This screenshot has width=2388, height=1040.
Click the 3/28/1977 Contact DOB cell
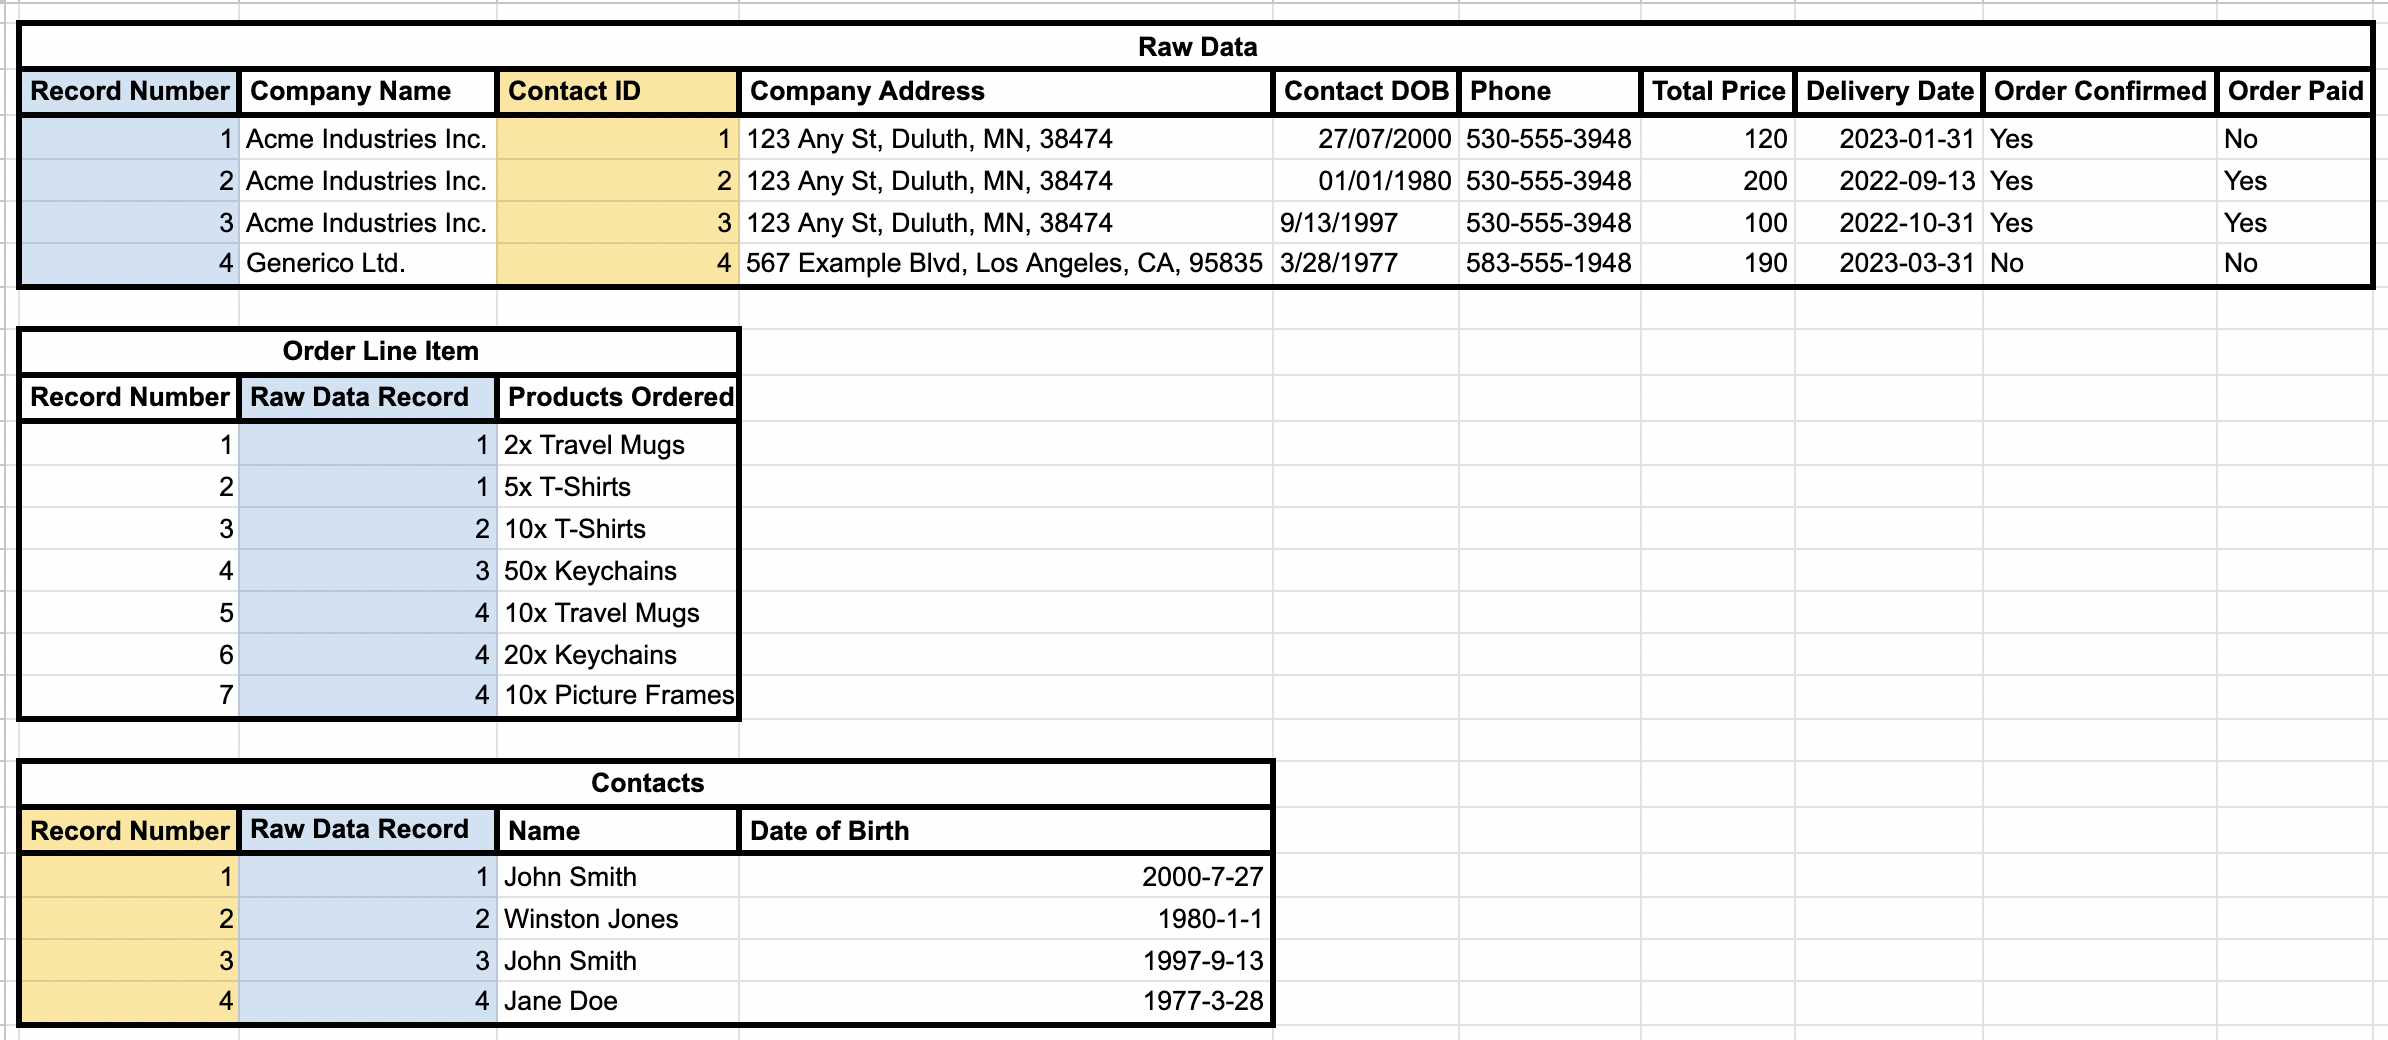point(1366,264)
